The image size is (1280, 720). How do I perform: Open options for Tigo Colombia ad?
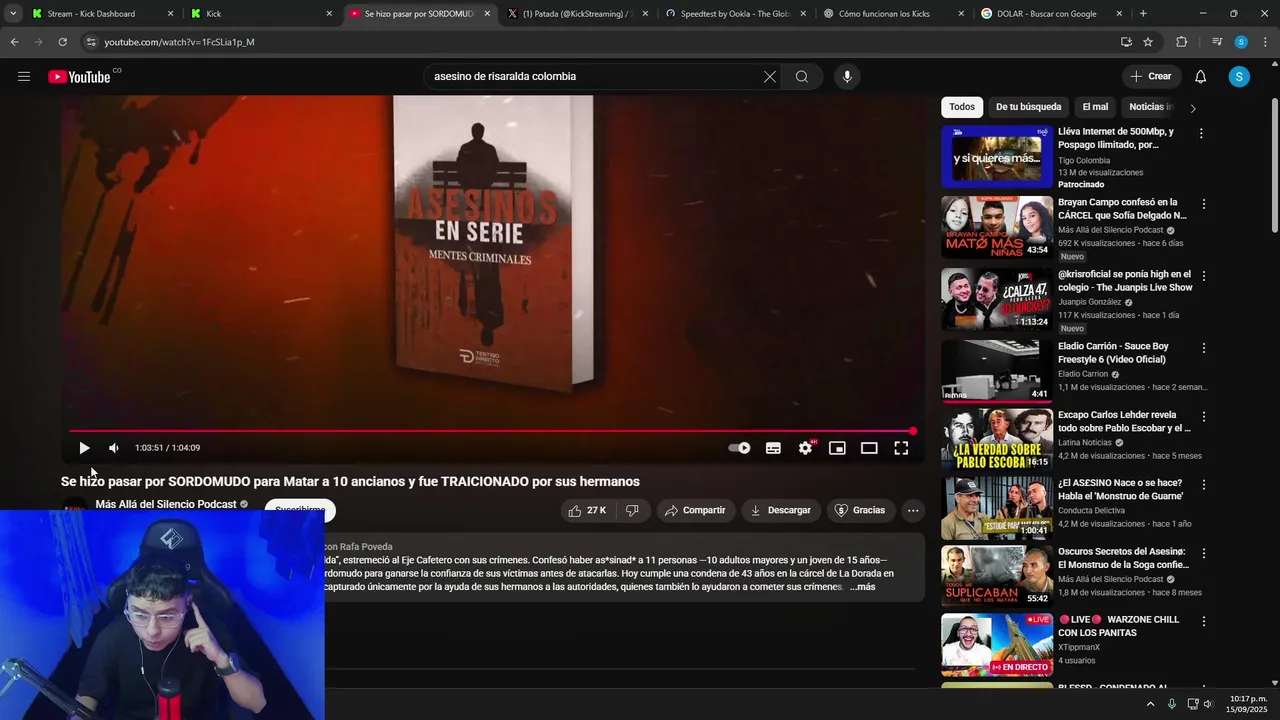(1201, 133)
